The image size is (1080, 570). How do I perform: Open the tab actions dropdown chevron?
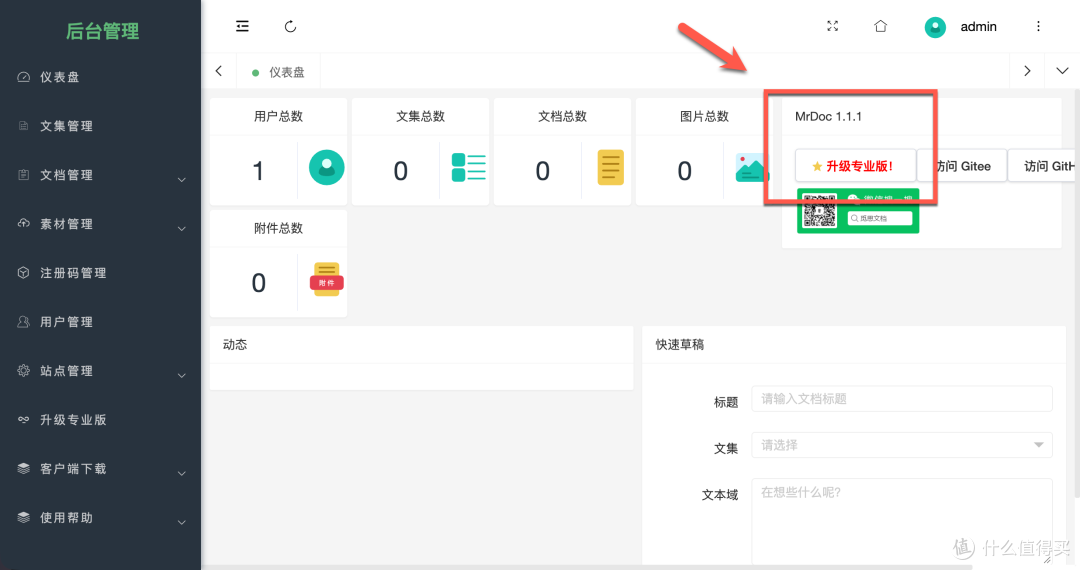(x=1062, y=71)
